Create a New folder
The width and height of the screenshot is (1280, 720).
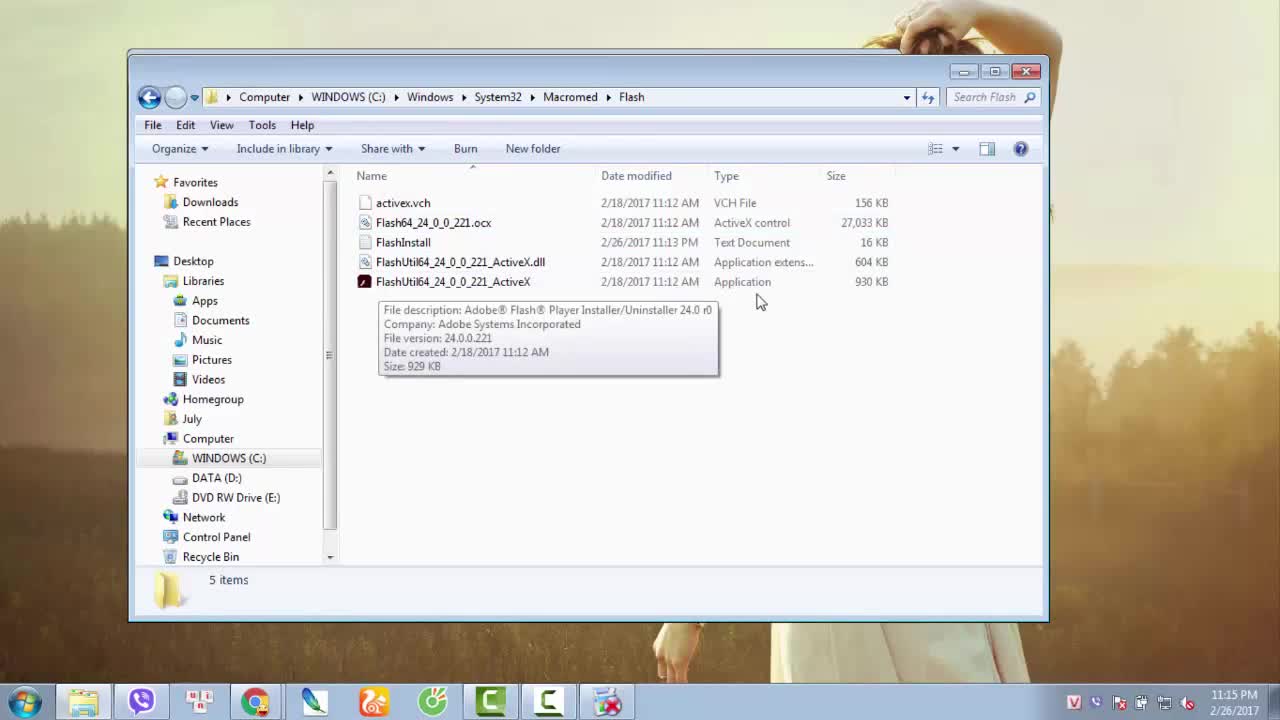pyautogui.click(x=533, y=149)
